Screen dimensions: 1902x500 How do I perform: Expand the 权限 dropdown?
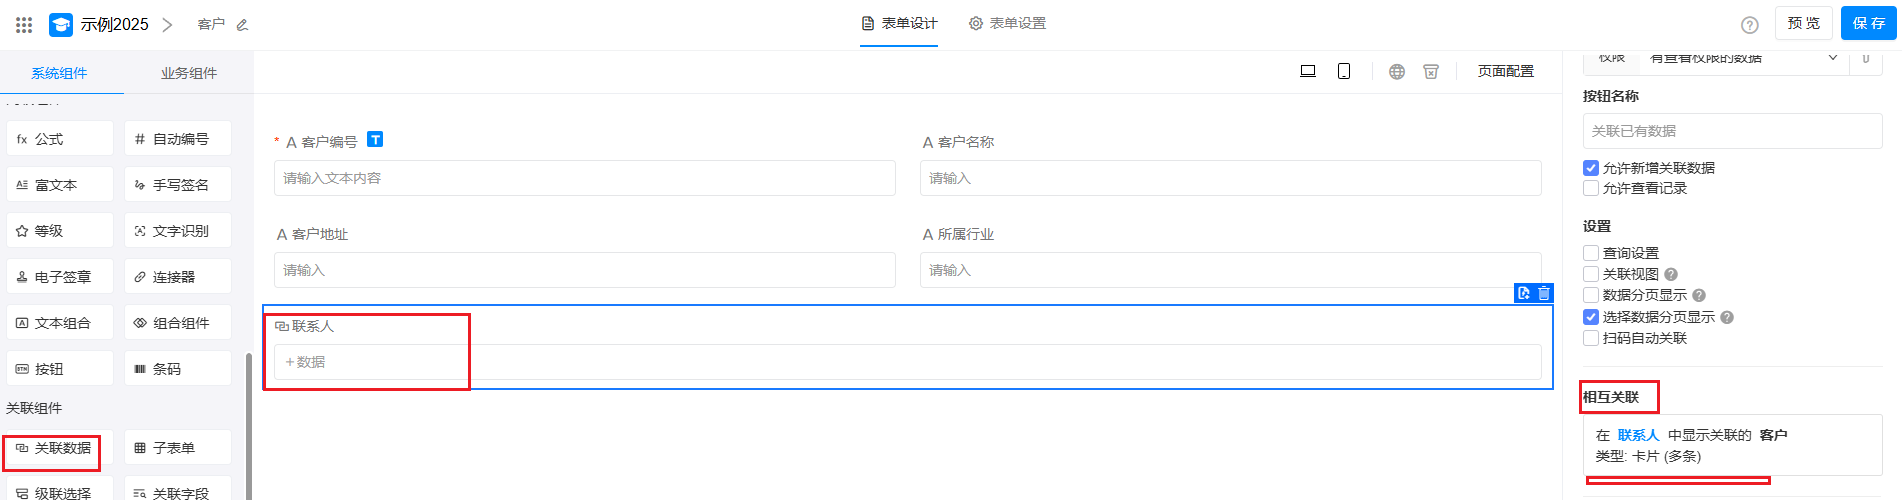[x=1832, y=58]
